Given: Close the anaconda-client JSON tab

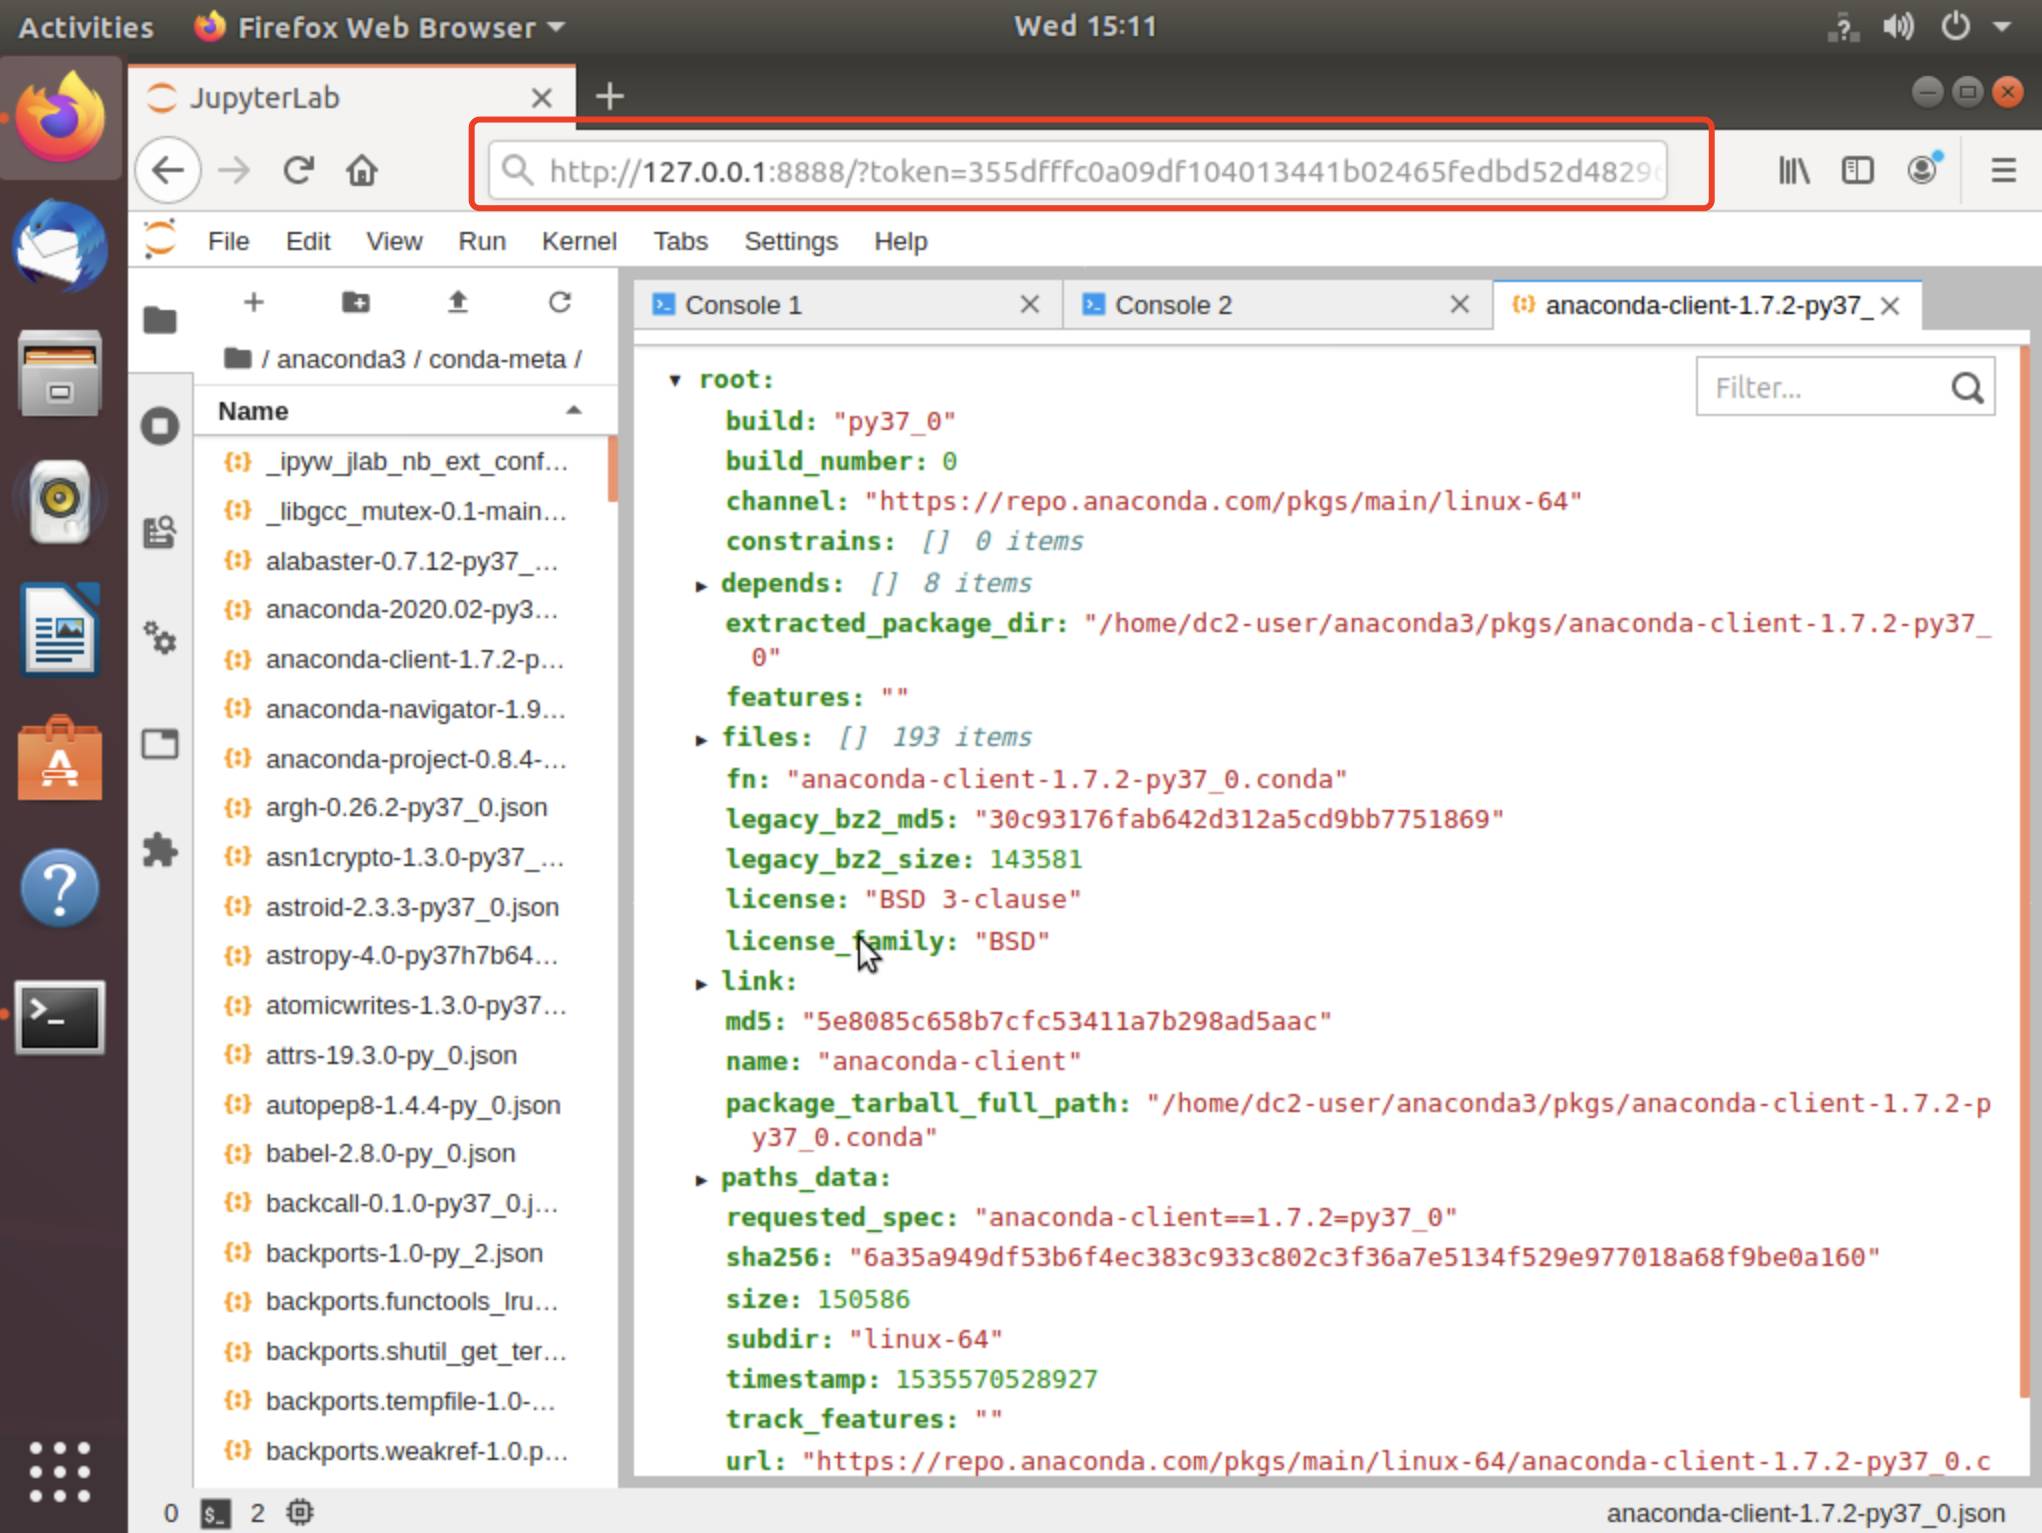Looking at the screenshot, I should click(1890, 306).
